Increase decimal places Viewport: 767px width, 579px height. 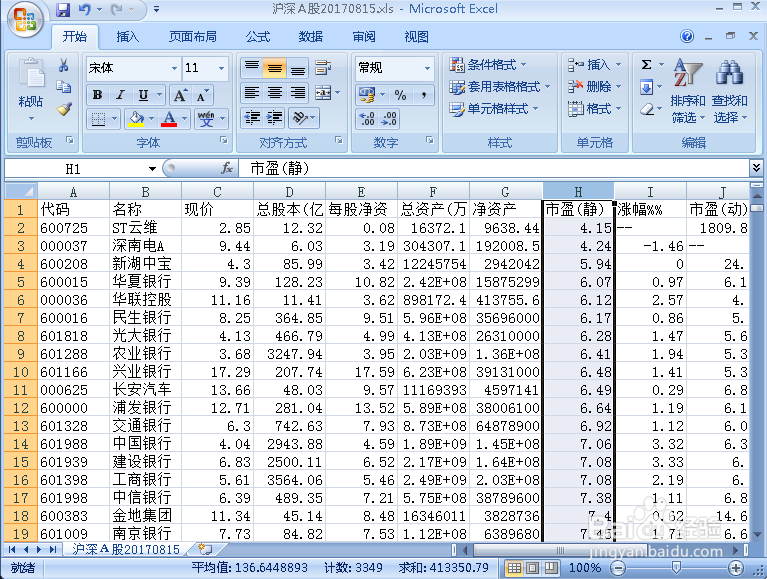tap(367, 118)
